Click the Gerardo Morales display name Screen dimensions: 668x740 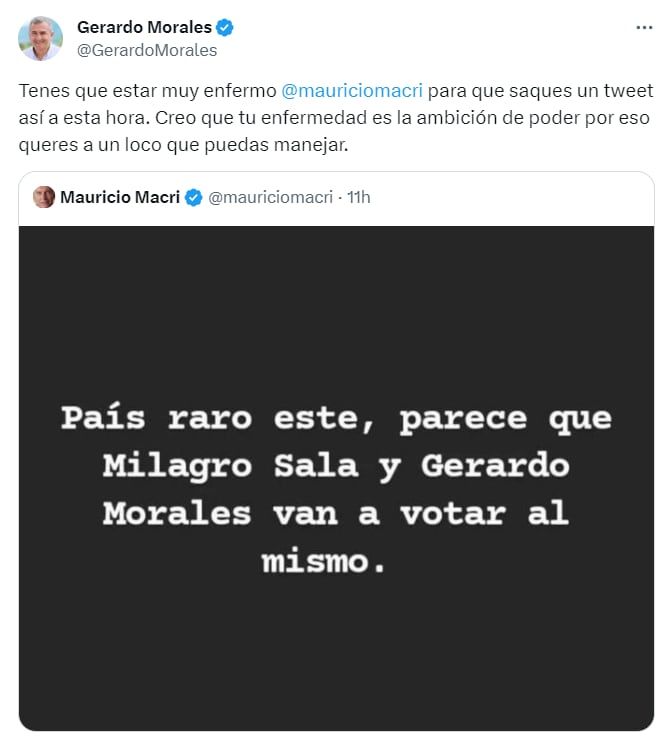146,28
